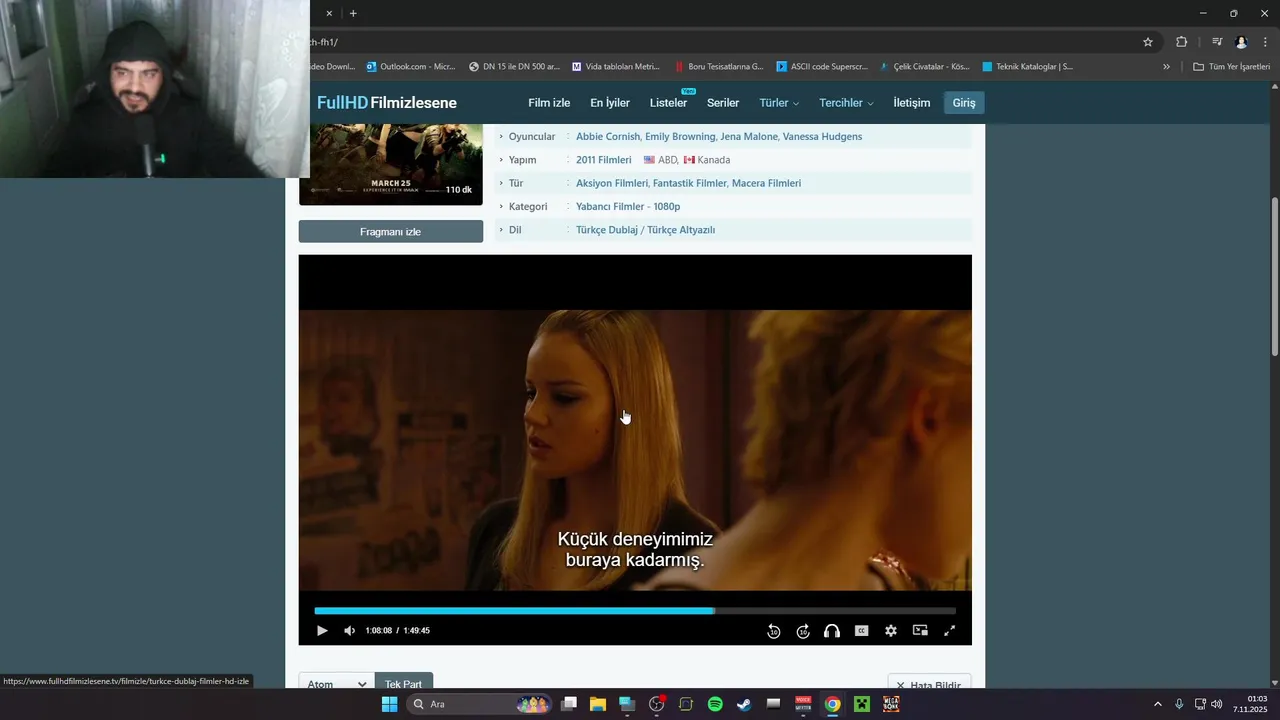Open En İyiler menu item

(x=610, y=103)
